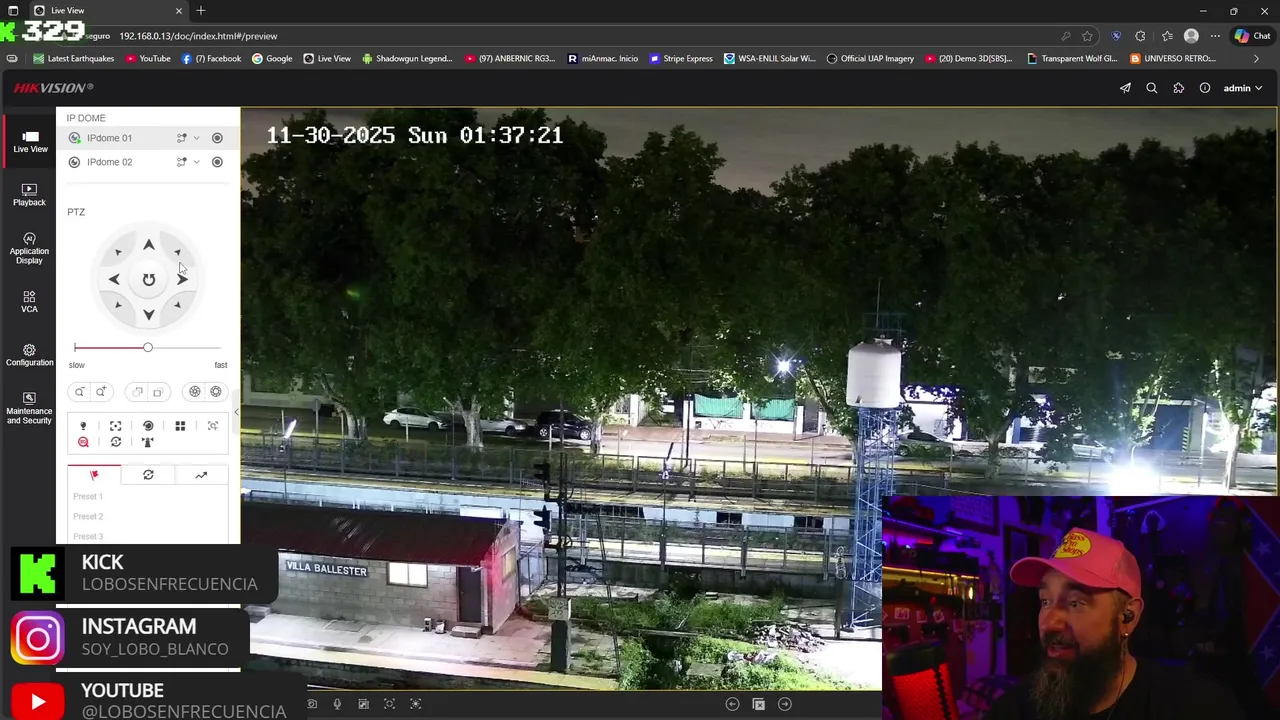The image size is (1280, 720).
Task: Pan camera up with PTZ arrow
Action: click(148, 245)
